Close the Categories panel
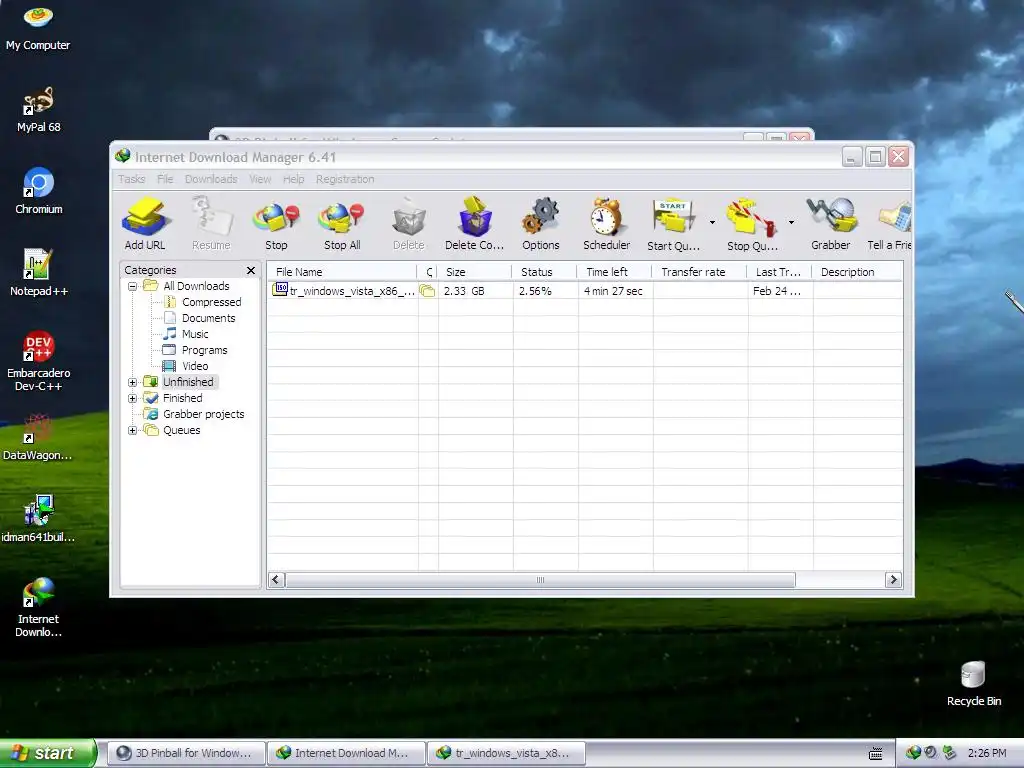 [x=251, y=270]
